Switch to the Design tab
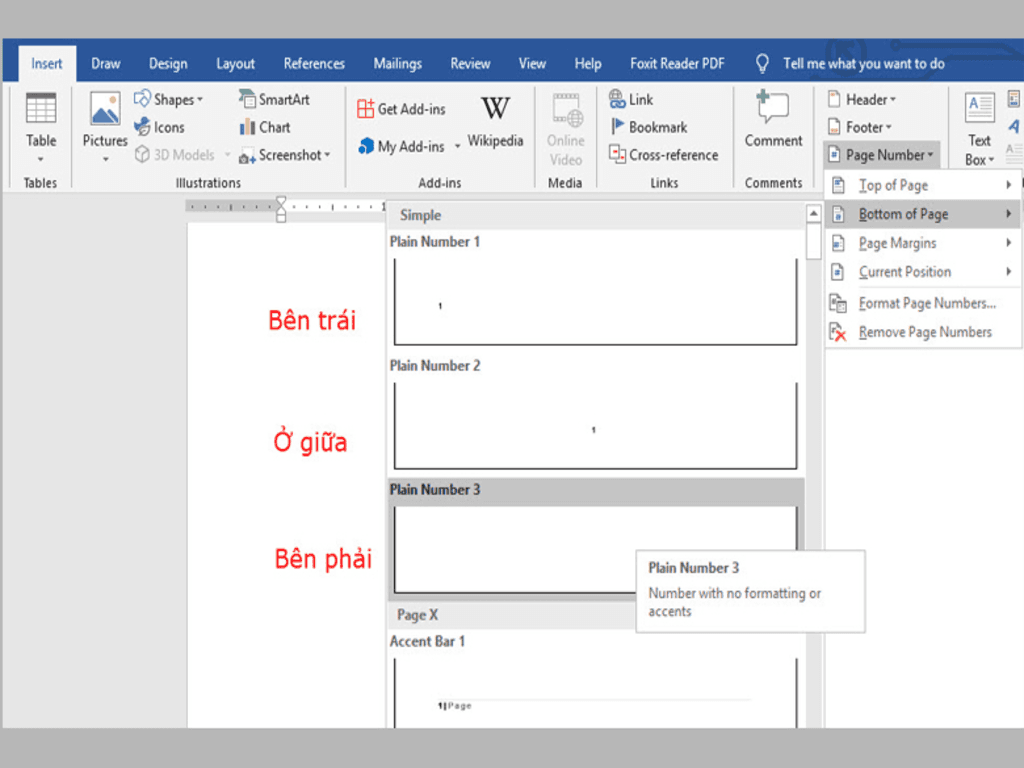1024x768 pixels. 168,63
